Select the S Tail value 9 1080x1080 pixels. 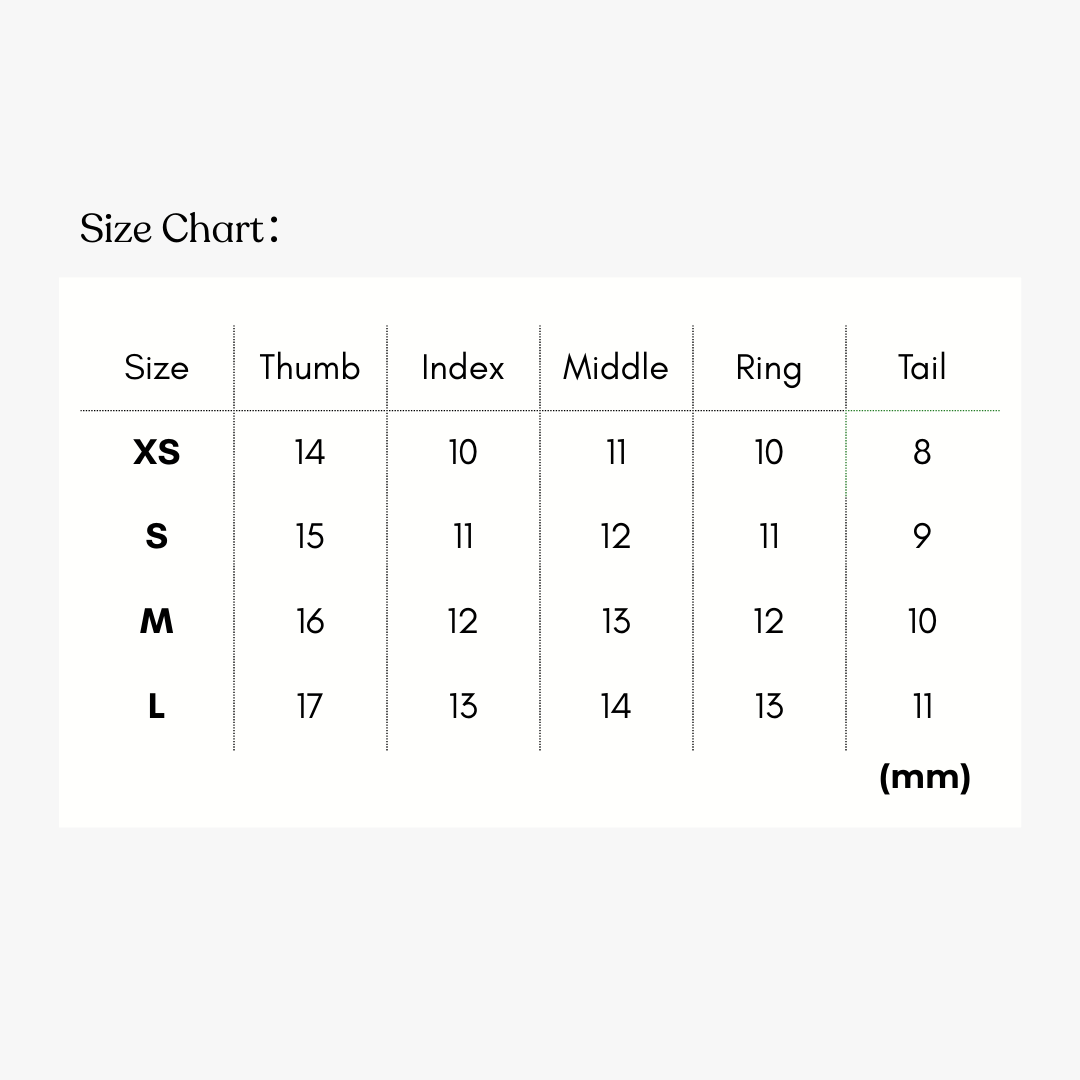point(922,537)
